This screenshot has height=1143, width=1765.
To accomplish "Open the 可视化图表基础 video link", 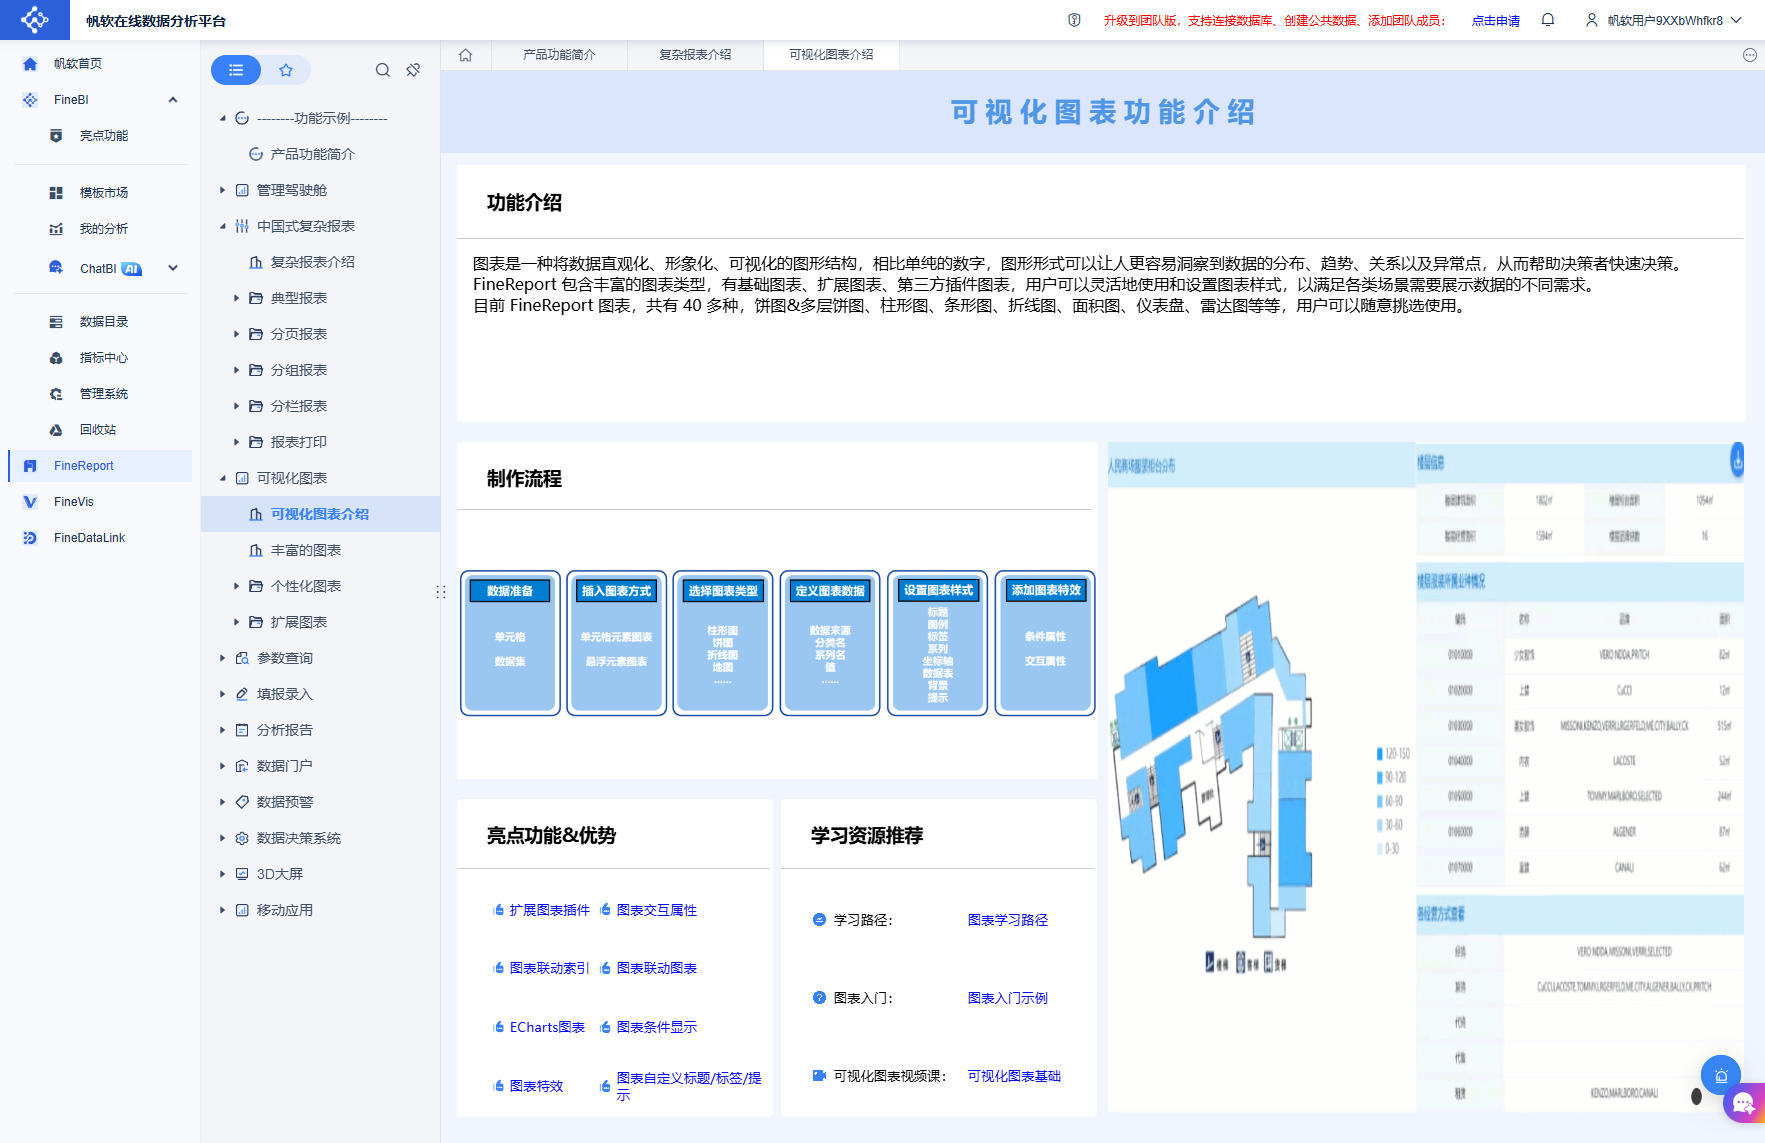I will point(1014,1076).
